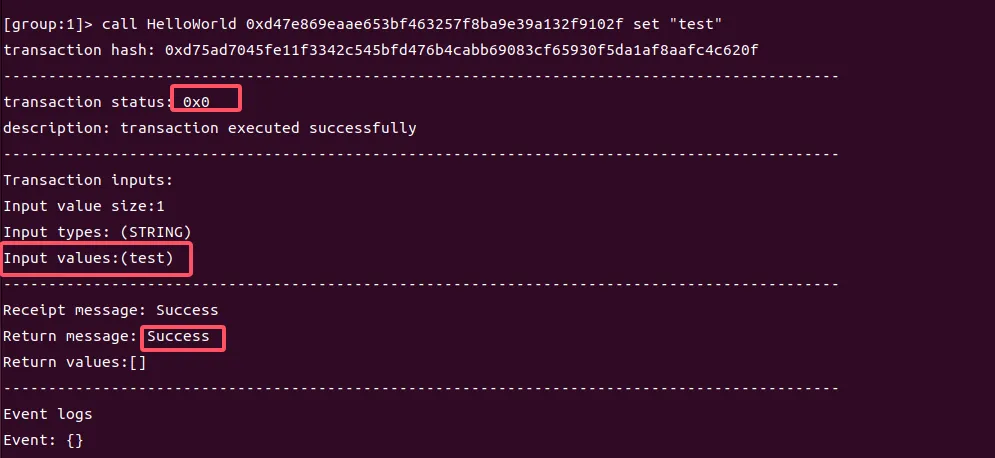This screenshot has width=995, height=458.
Task: Click the "Return message:" label
Action: (x=70, y=337)
